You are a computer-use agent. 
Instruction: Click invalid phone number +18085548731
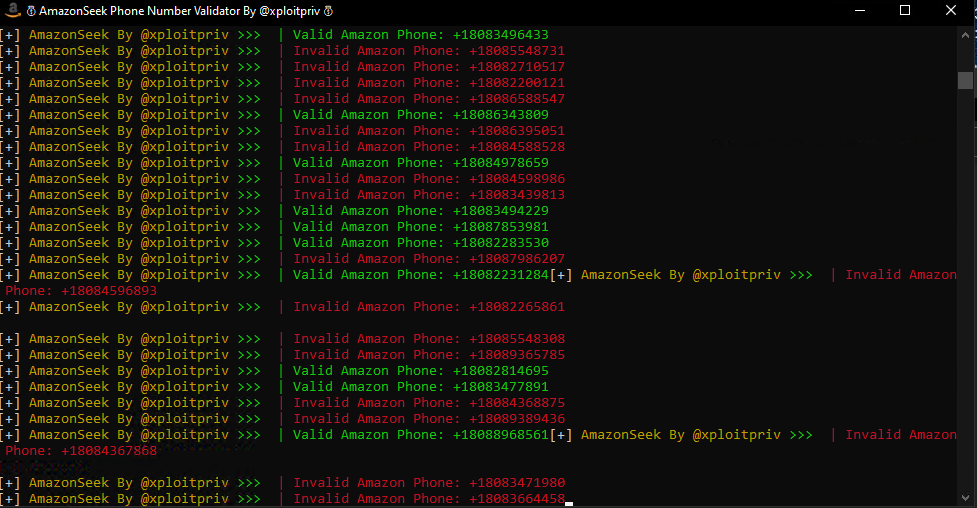click(x=516, y=51)
